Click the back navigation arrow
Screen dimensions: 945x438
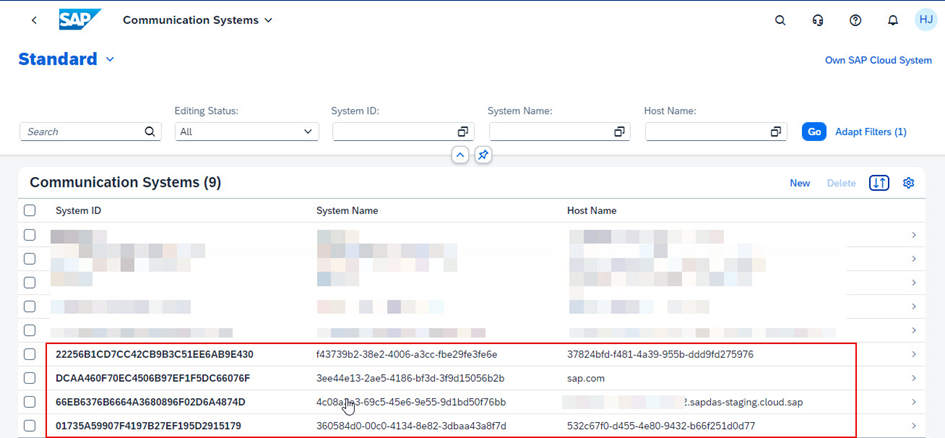[35, 20]
